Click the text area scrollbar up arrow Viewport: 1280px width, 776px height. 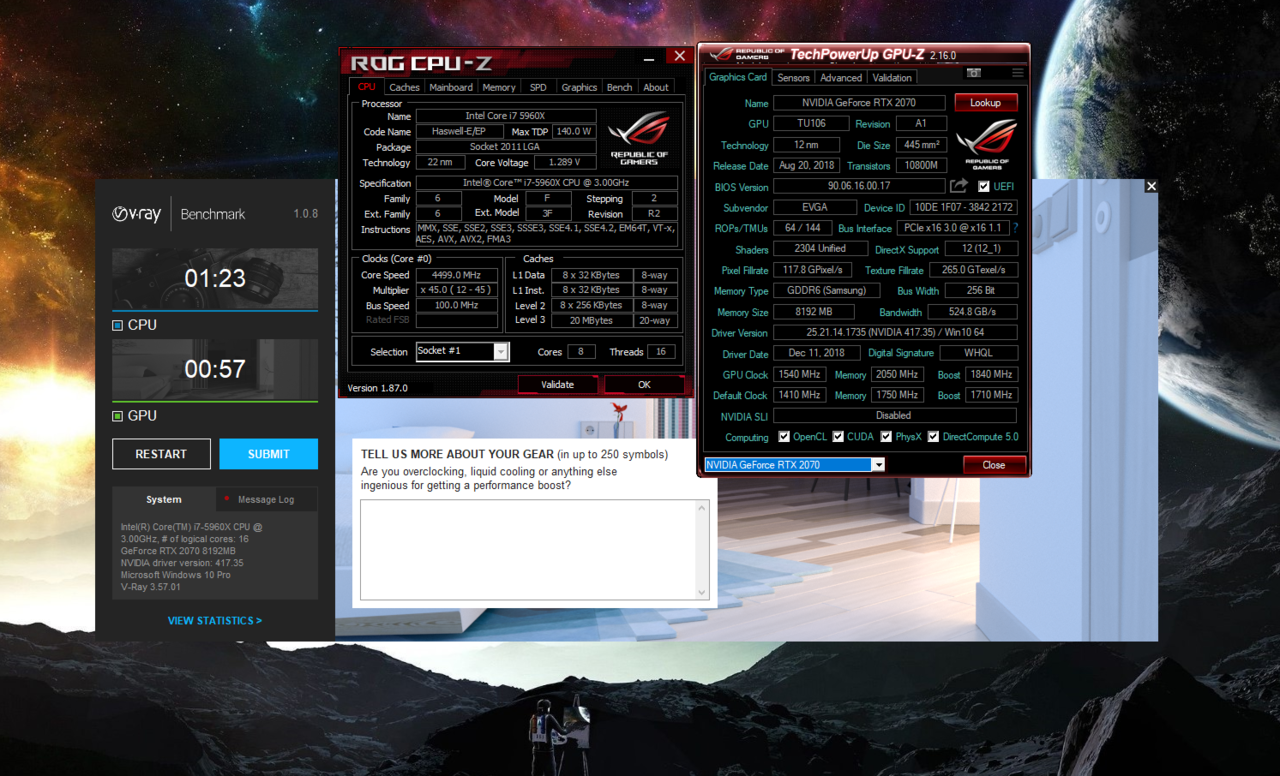[702, 508]
